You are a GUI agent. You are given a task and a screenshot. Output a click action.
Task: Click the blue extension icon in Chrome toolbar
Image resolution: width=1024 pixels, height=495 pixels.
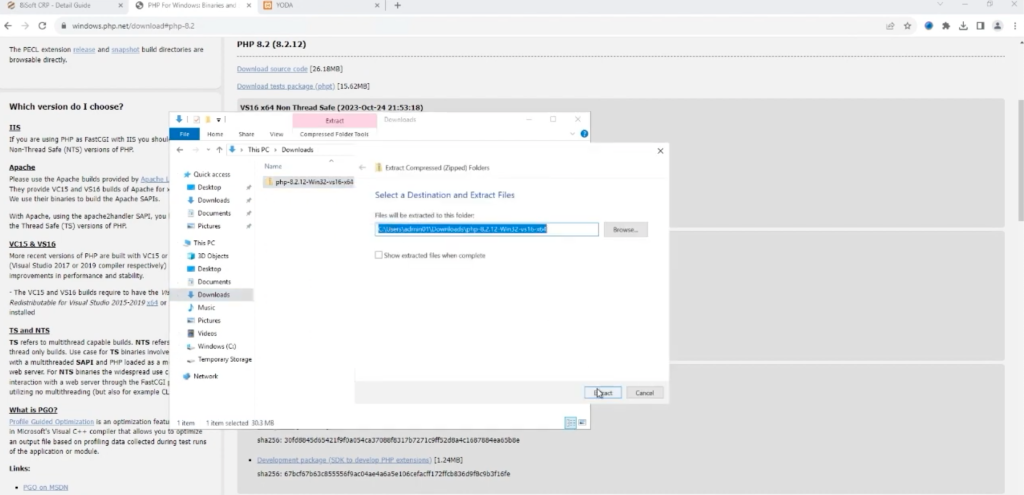tap(929, 26)
